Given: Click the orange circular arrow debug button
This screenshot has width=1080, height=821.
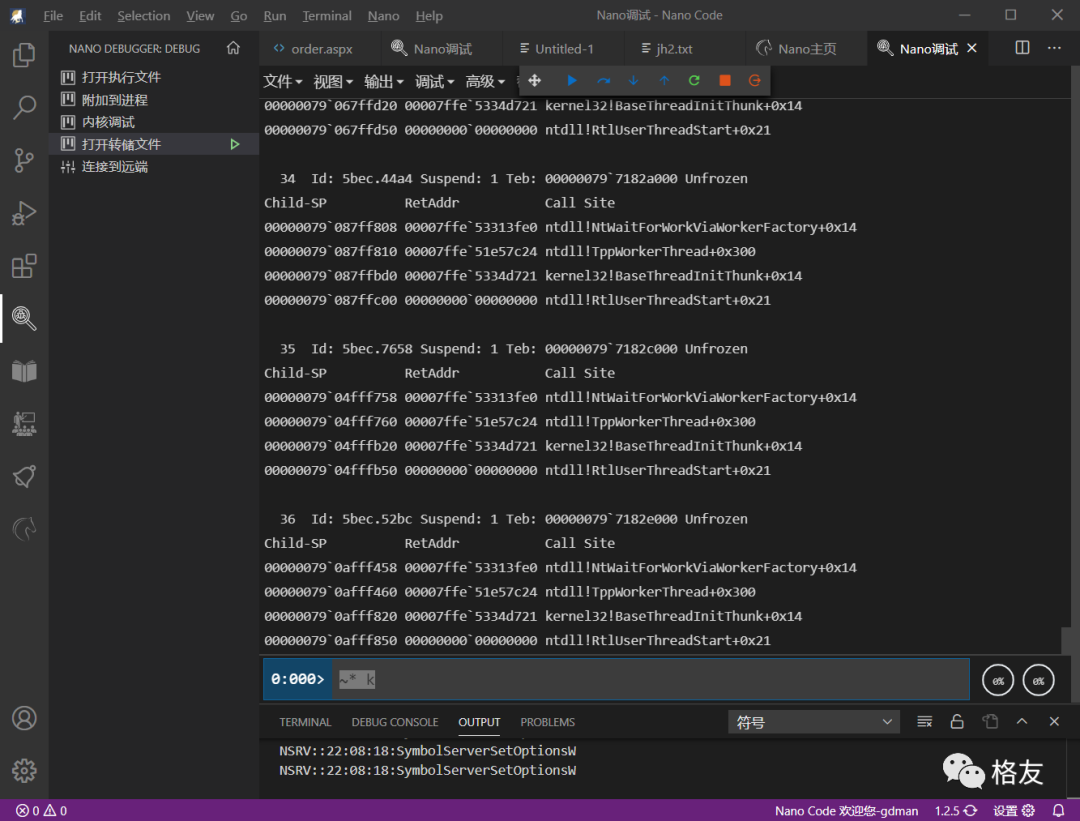Looking at the screenshot, I should [x=755, y=81].
